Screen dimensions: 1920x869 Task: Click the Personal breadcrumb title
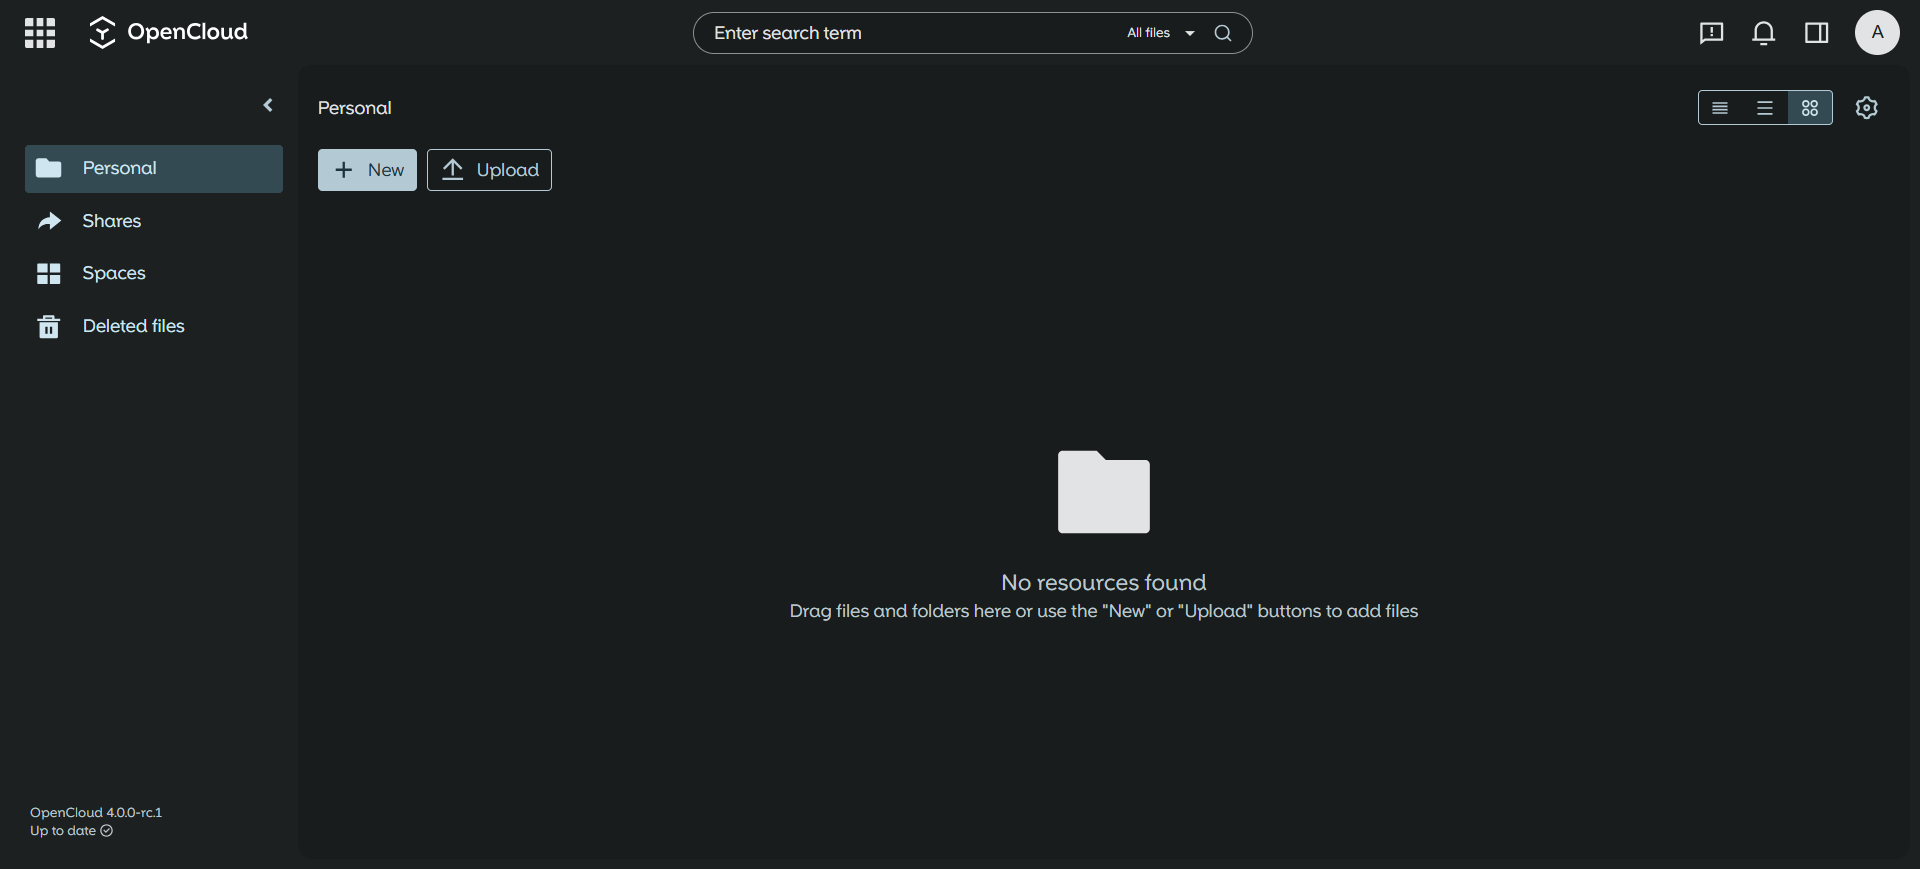[x=354, y=108]
